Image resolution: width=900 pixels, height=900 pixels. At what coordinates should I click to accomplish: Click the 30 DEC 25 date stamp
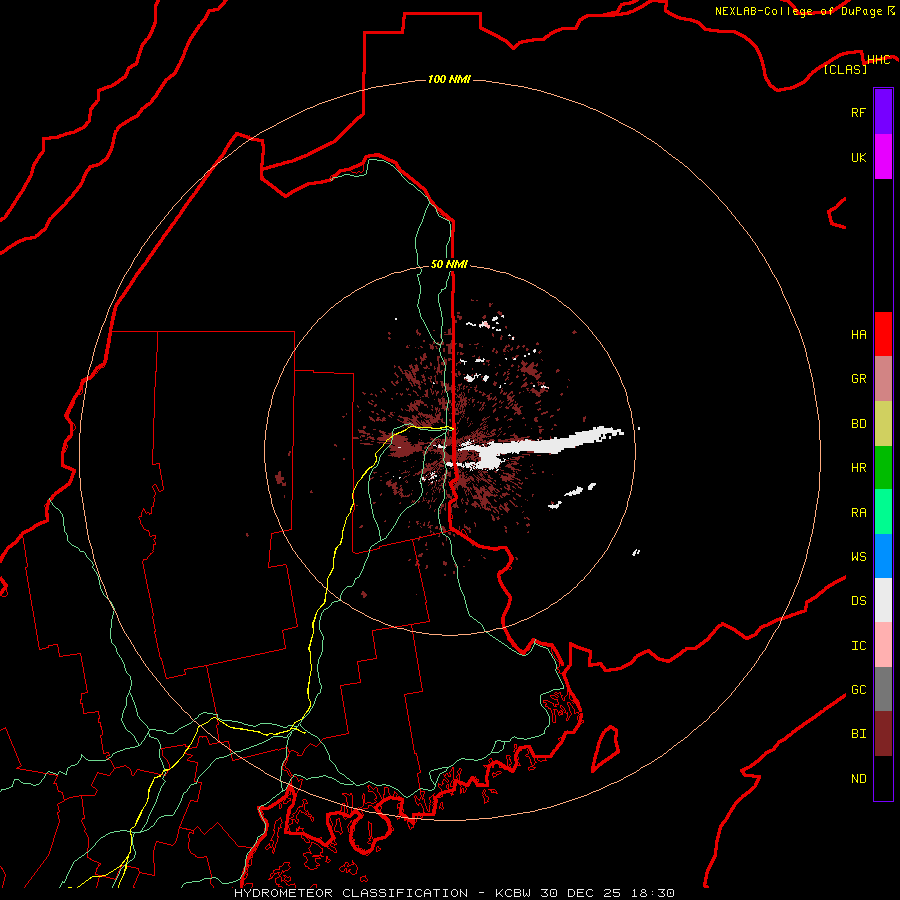point(580,893)
